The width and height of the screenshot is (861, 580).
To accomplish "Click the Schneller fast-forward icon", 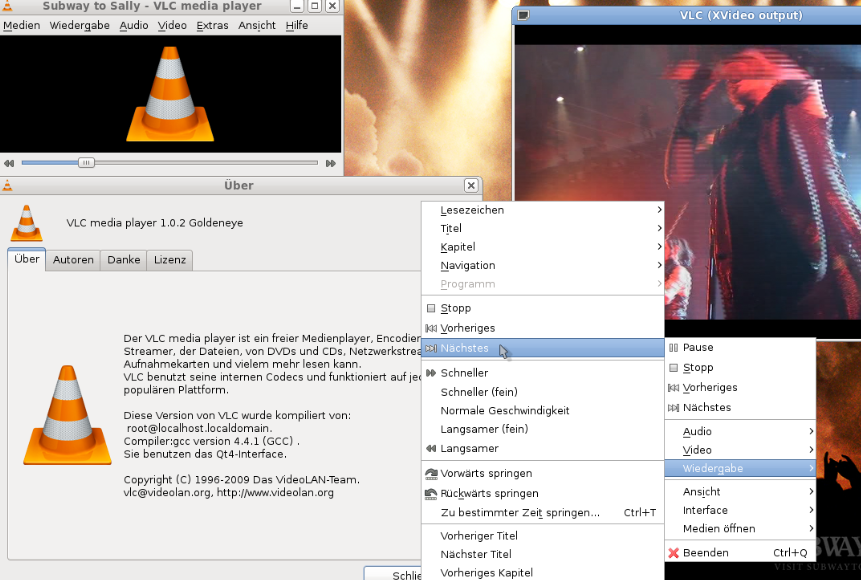I will (431, 373).
